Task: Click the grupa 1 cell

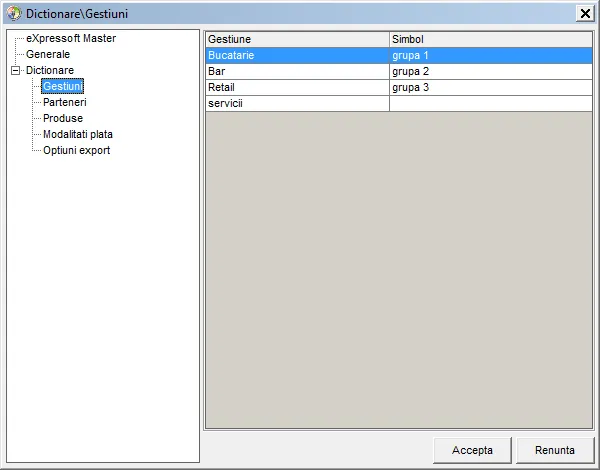Action: (x=491, y=55)
